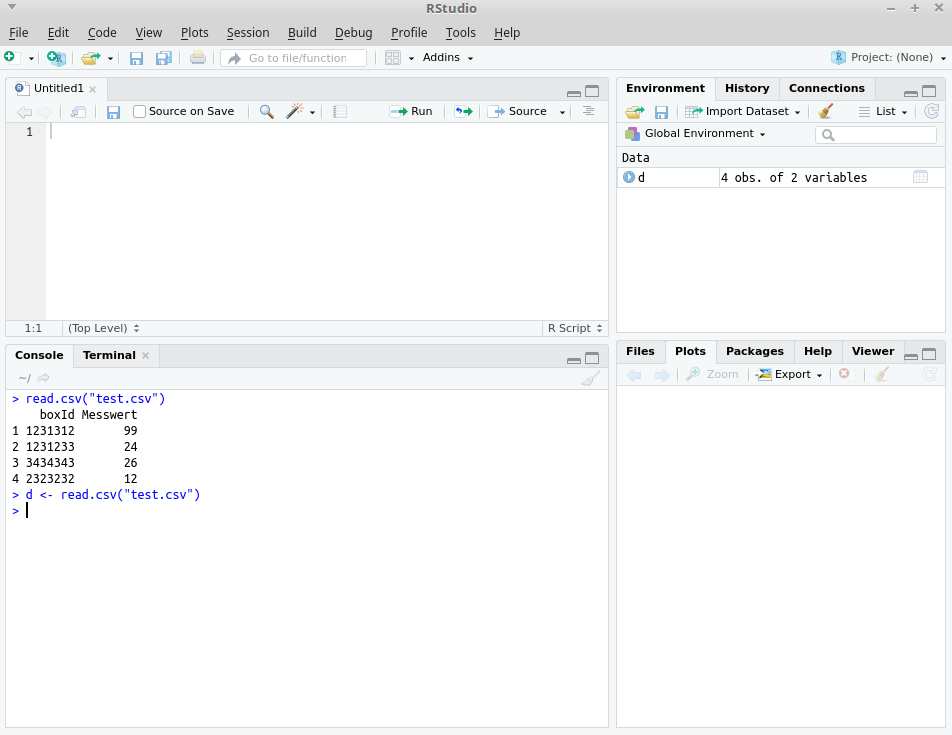Open the (Top Level) scope selector
The height and width of the screenshot is (735, 952).
coord(103,328)
